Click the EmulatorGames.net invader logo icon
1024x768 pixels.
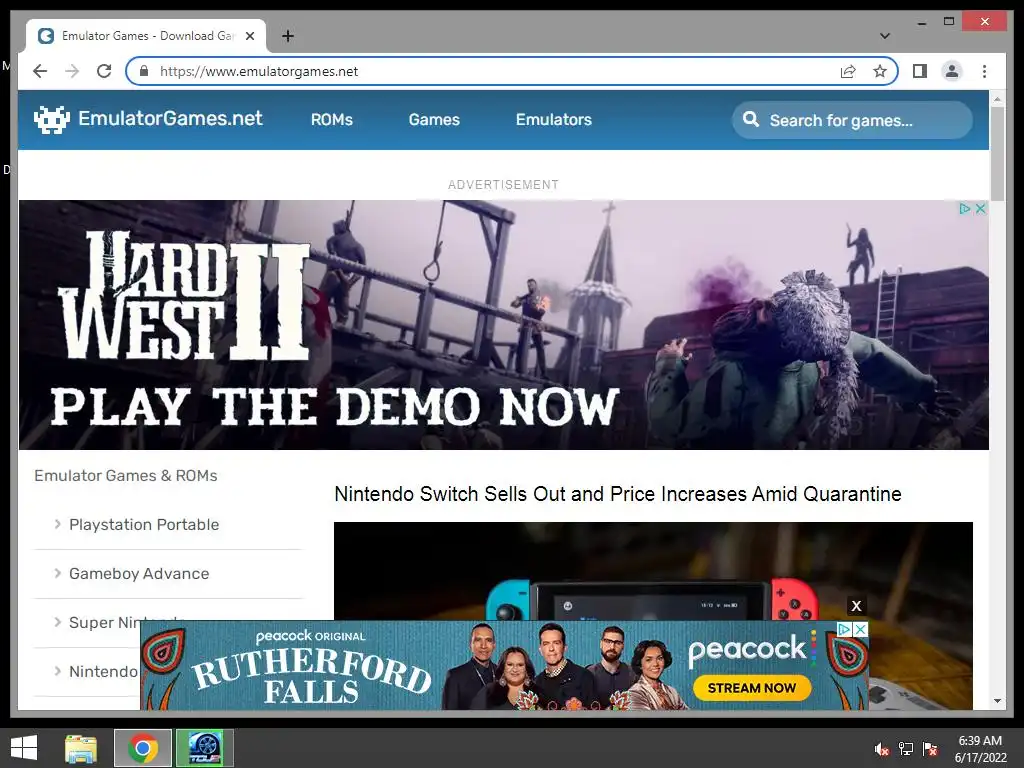pyautogui.click(x=52, y=120)
